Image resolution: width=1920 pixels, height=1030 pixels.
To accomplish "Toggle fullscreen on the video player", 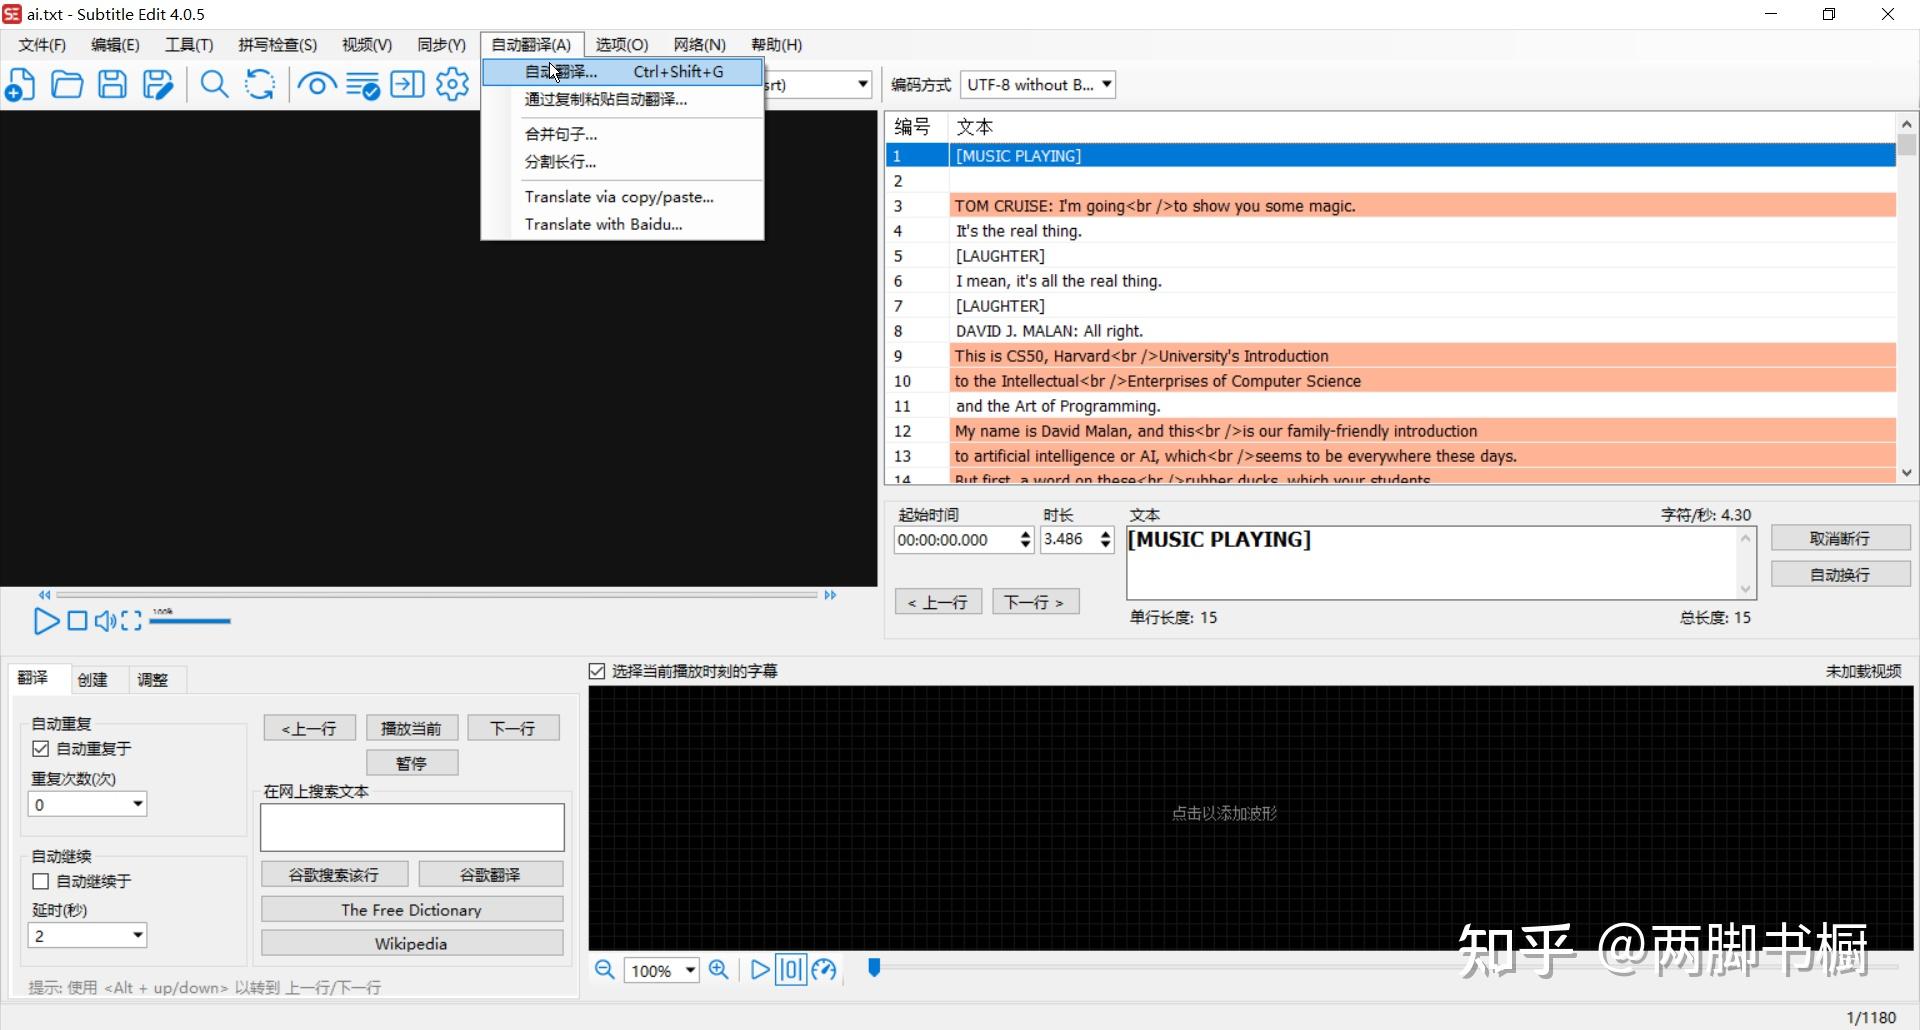I will 131,621.
